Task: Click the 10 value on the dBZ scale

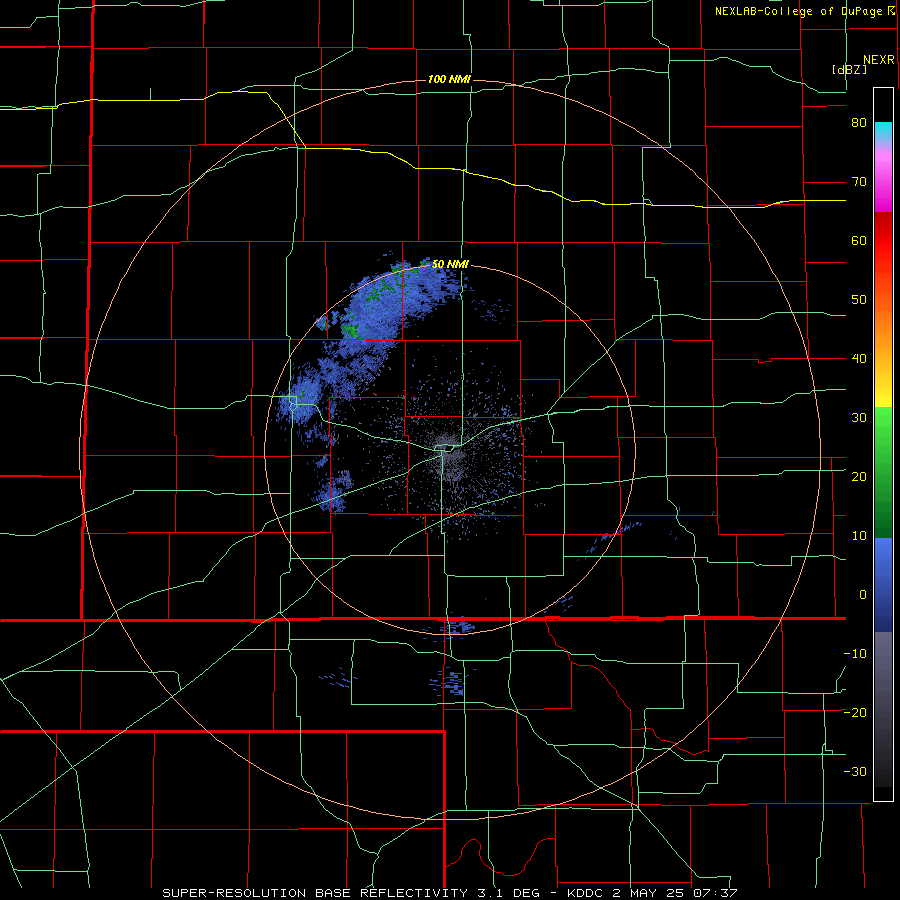Action: pyautogui.click(x=859, y=536)
